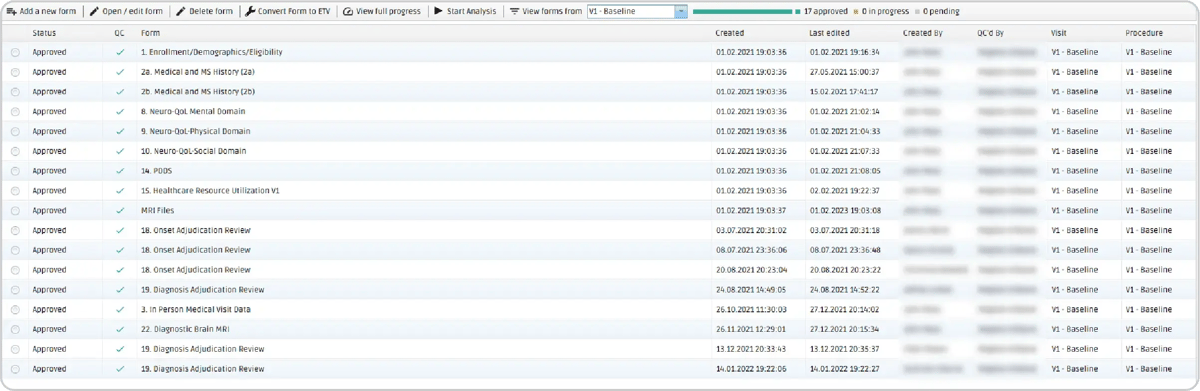Click QC checkmark in the 14. PDDS row

(120, 171)
